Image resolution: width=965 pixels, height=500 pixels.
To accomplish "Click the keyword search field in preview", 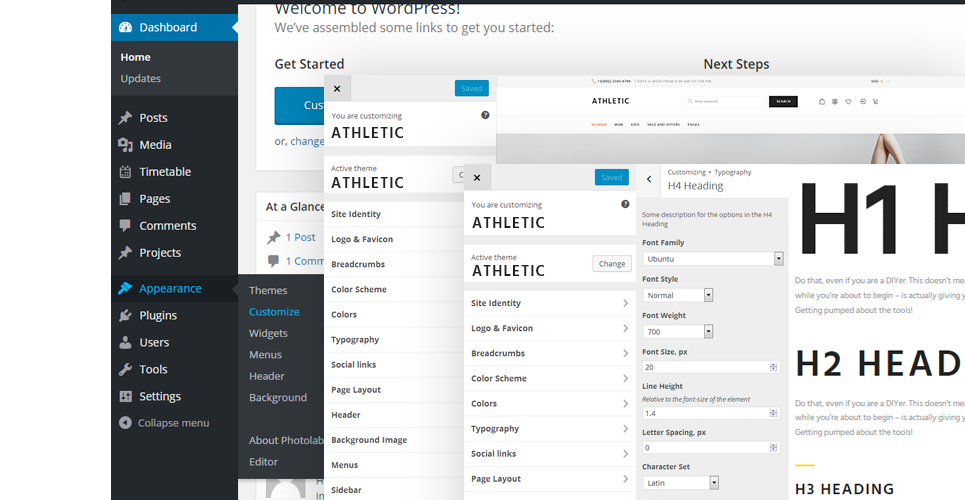I will tap(725, 102).
